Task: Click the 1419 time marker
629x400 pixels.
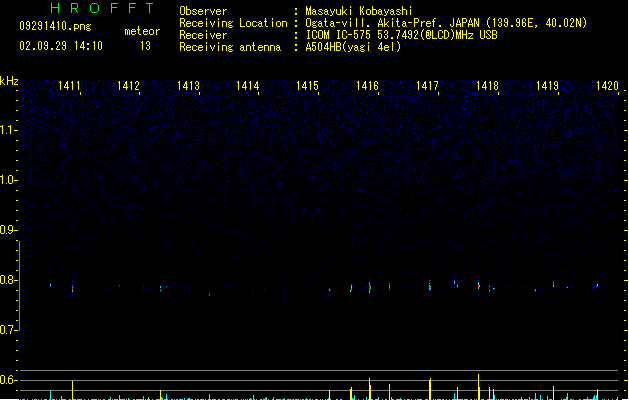Action: pos(547,86)
